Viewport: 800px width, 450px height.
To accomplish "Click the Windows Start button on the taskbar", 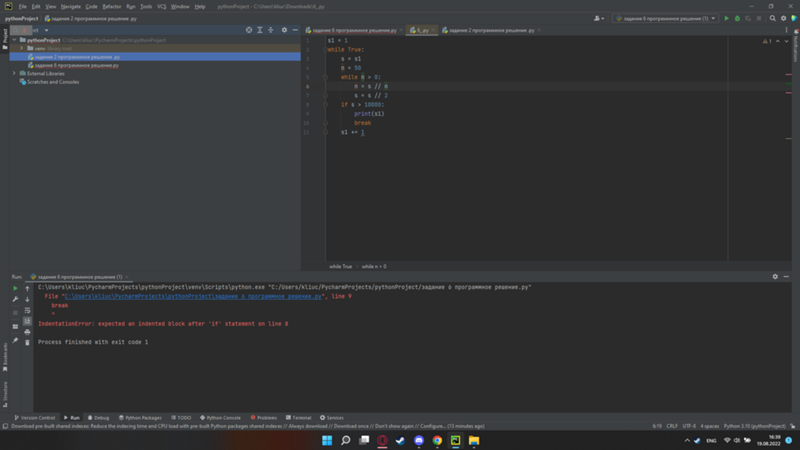I will tap(327, 440).
